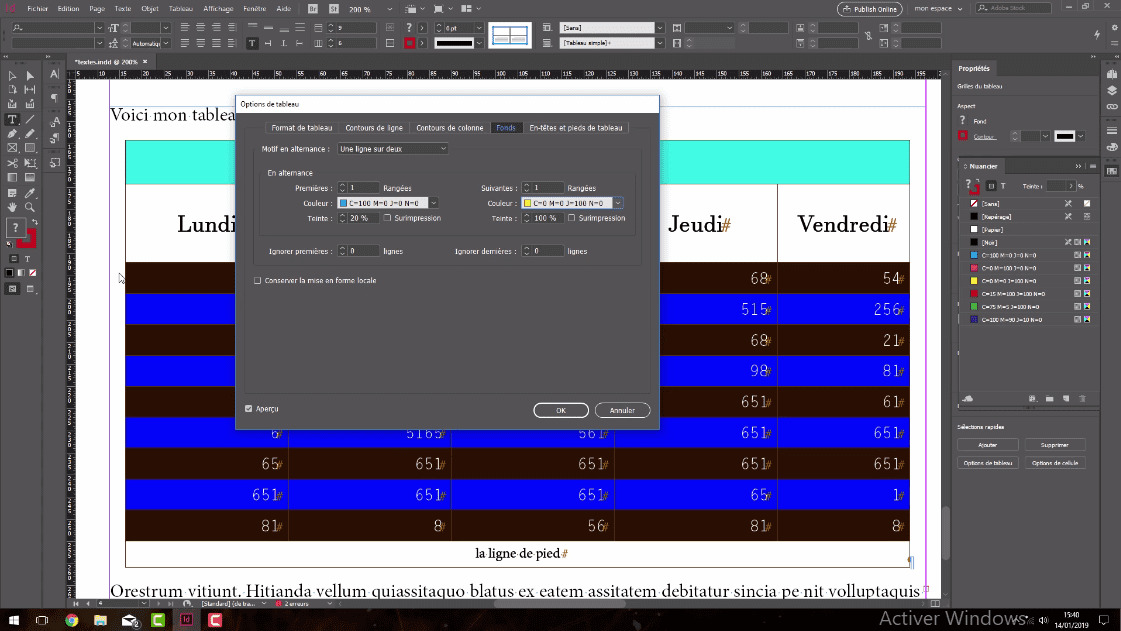Select the Pen tool

coord(12,134)
